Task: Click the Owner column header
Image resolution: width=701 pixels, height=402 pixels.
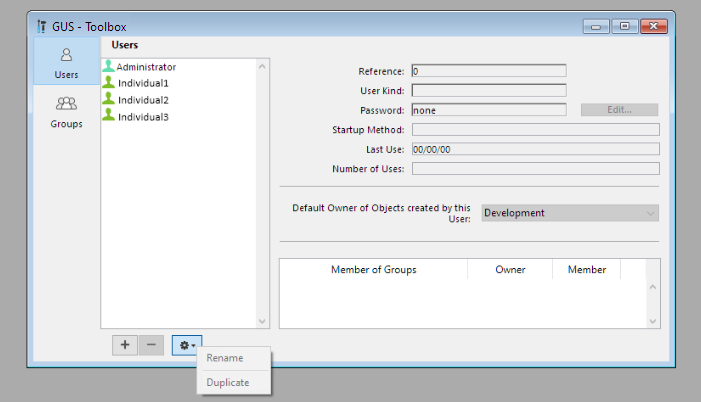Action: 510,270
